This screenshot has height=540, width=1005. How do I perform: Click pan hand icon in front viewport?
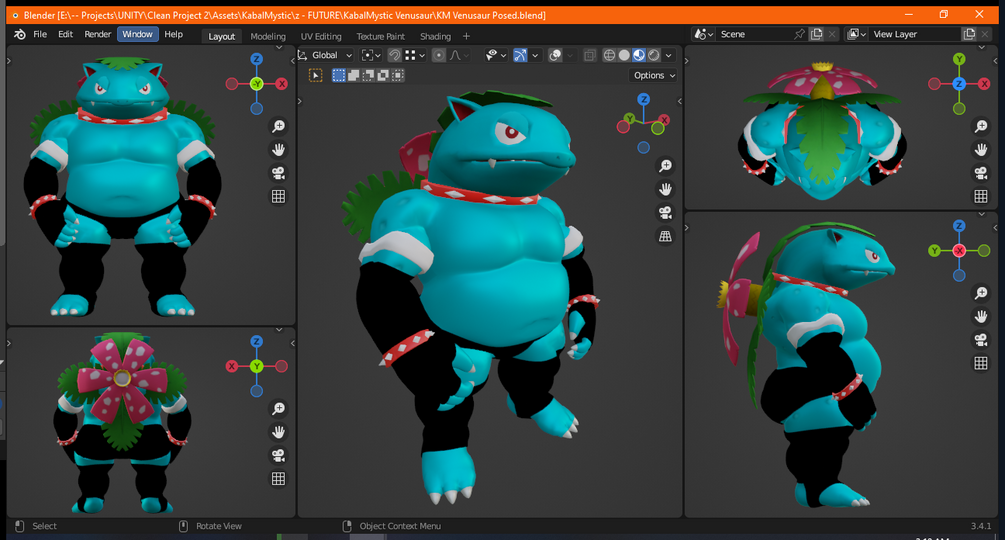coord(278,150)
